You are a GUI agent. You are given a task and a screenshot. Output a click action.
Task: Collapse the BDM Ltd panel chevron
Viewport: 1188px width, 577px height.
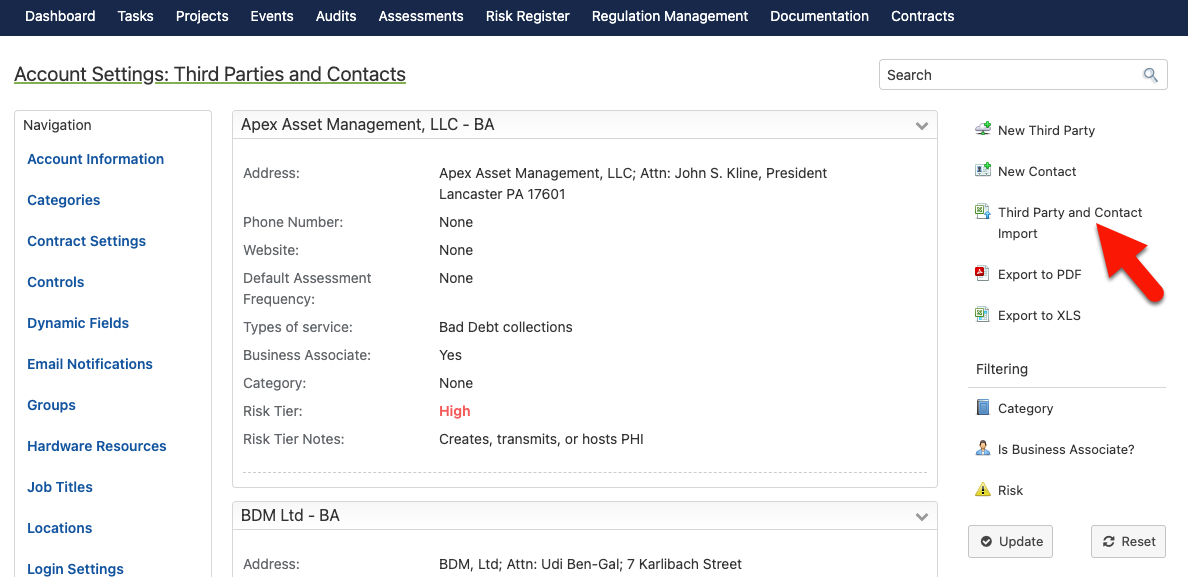pos(921,516)
